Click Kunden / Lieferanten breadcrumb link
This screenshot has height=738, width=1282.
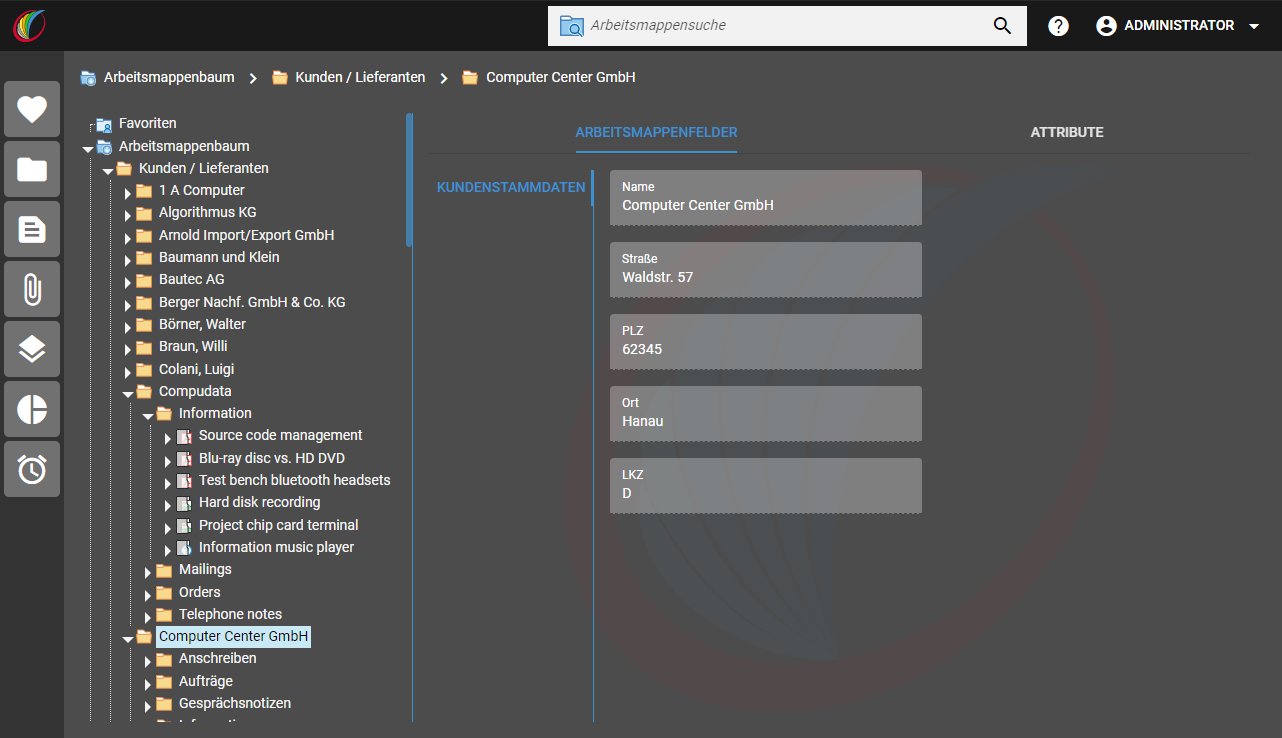click(x=359, y=77)
